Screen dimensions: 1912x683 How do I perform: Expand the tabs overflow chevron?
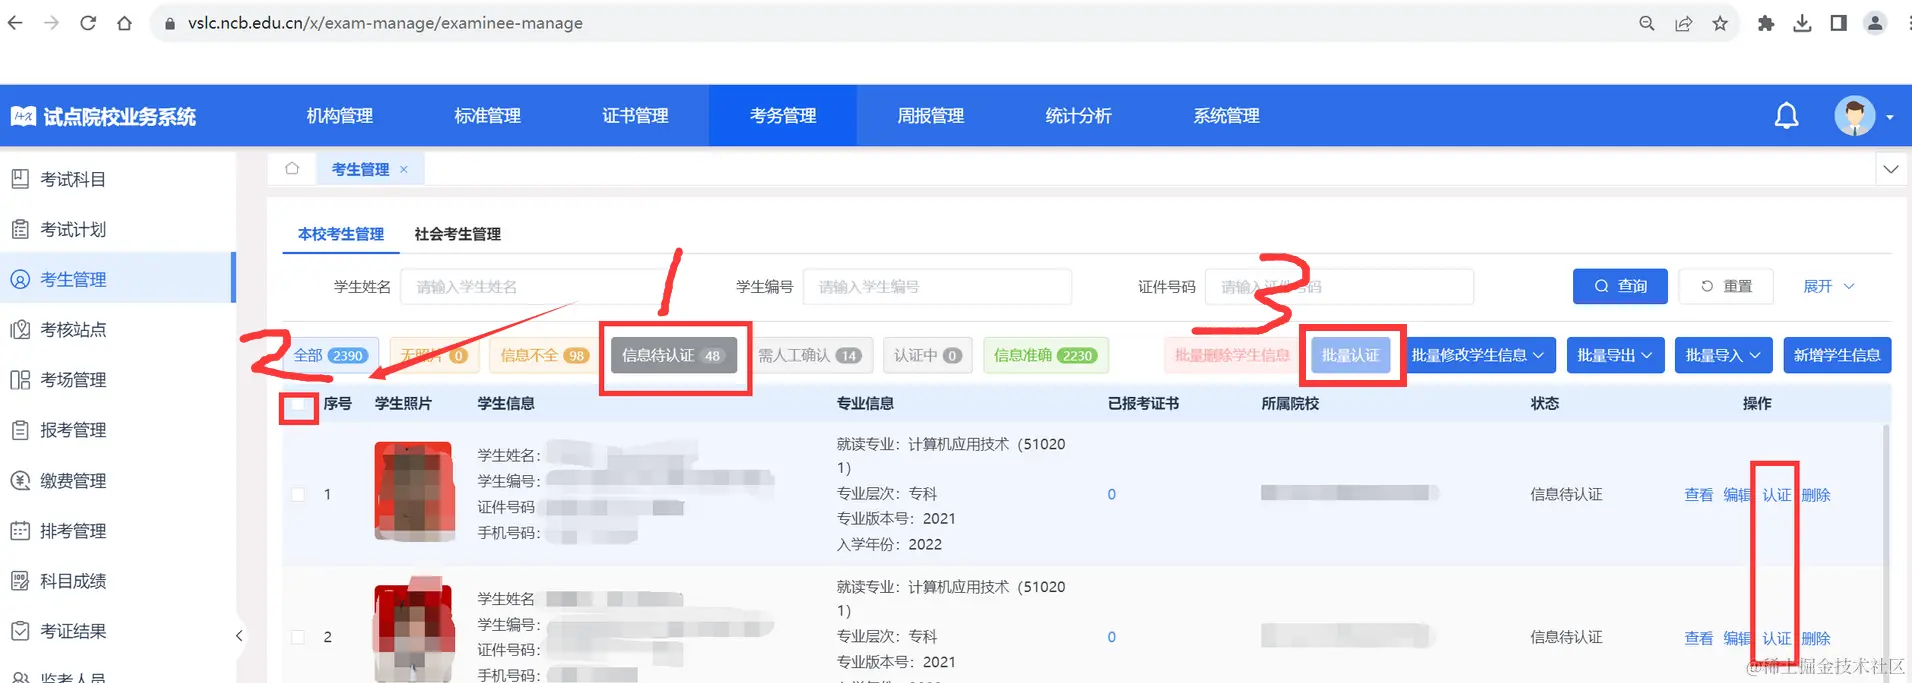[x=1891, y=169]
